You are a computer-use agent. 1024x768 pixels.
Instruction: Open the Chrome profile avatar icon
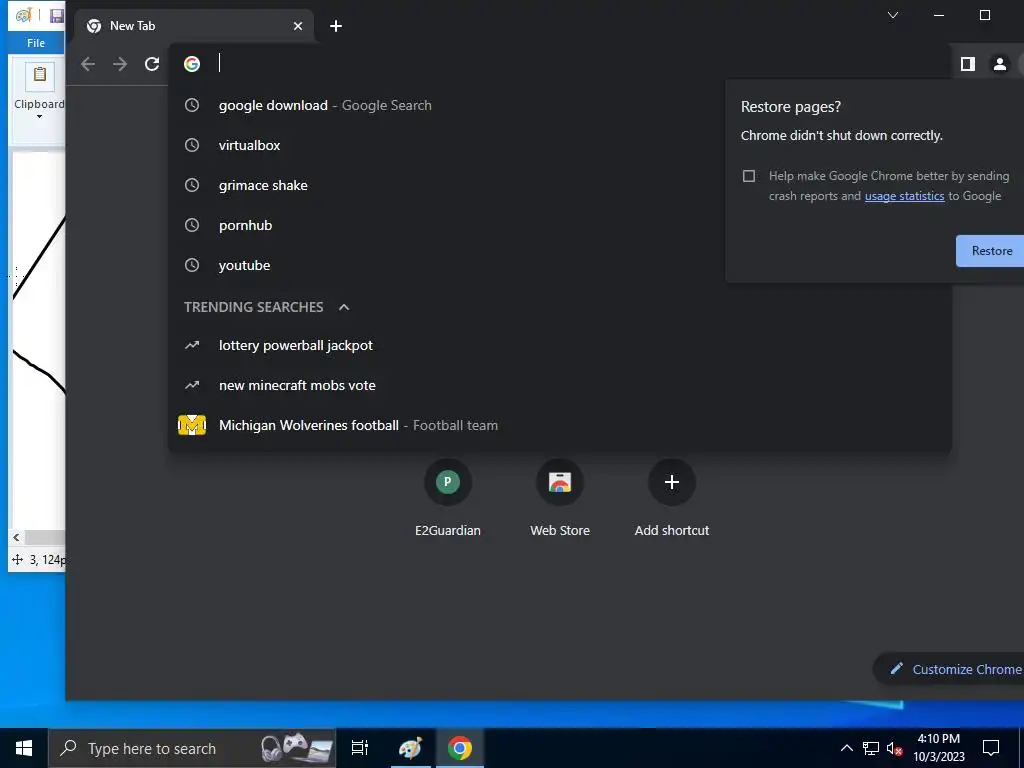coord(1000,64)
